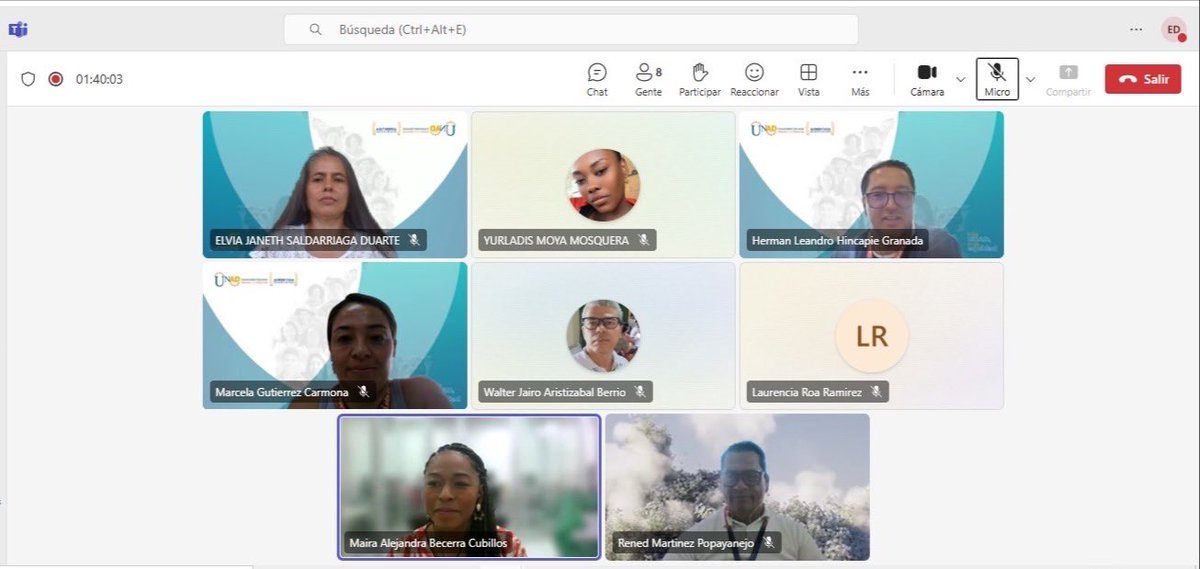This screenshot has width=1200, height=569.
Task: Select Herman Leandro Hincapie Granada video tile
Action: 871,184
